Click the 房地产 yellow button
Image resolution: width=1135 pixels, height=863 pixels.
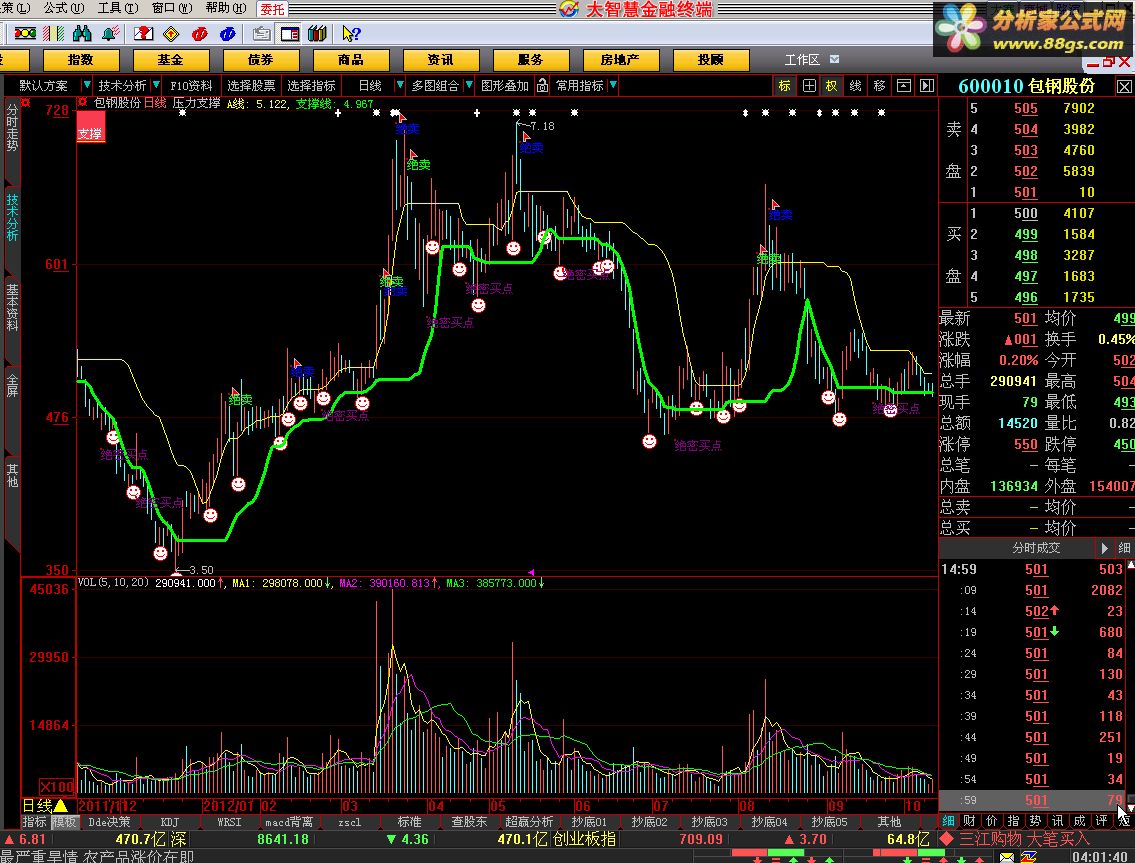[620, 59]
